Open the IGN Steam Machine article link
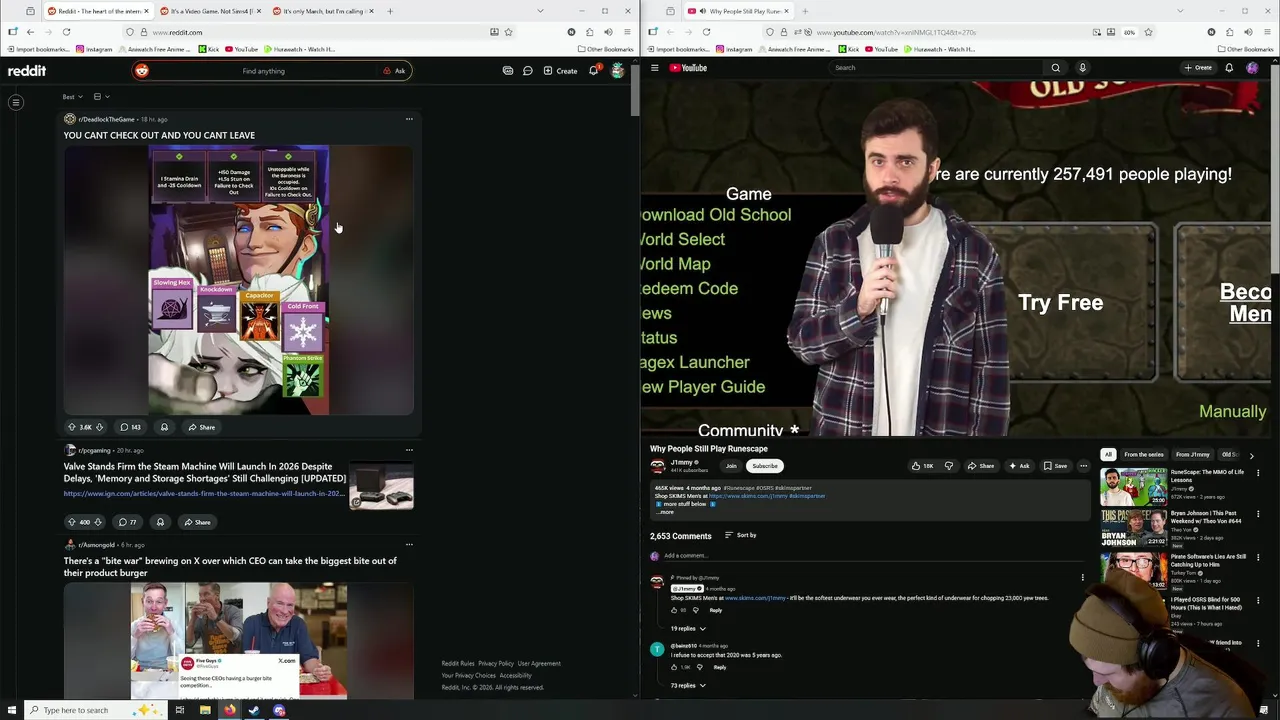Image resolution: width=1280 pixels, height=720 pixels. pyautogui.click(x=204, y=494)
